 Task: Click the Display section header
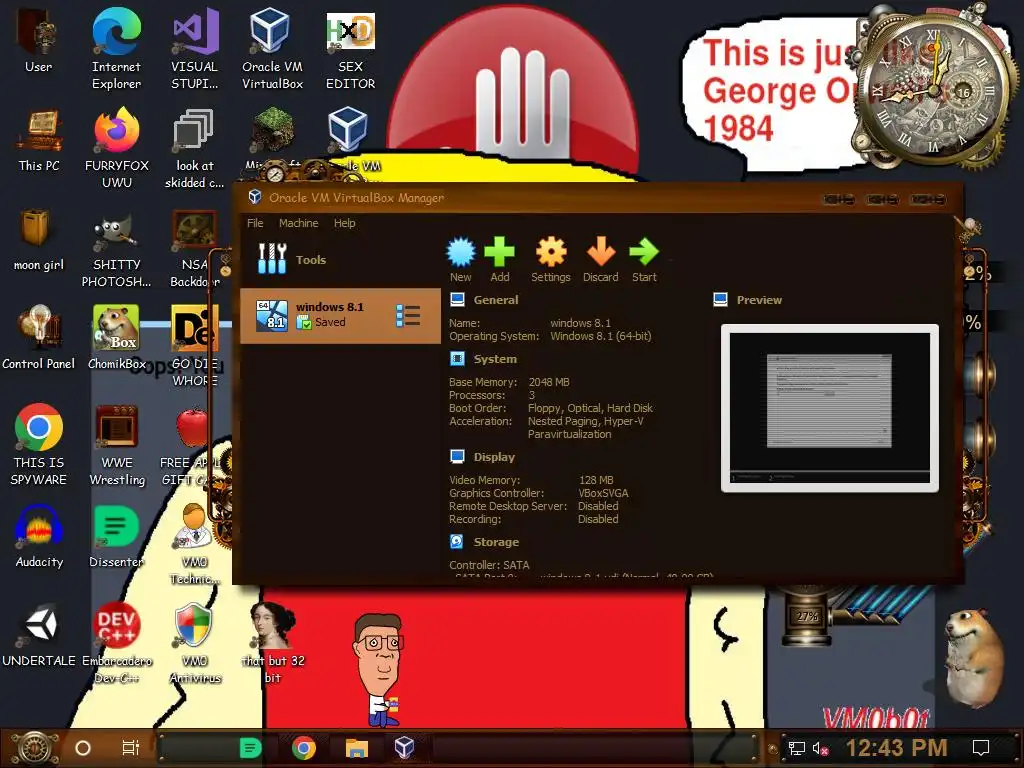[494, 457]
